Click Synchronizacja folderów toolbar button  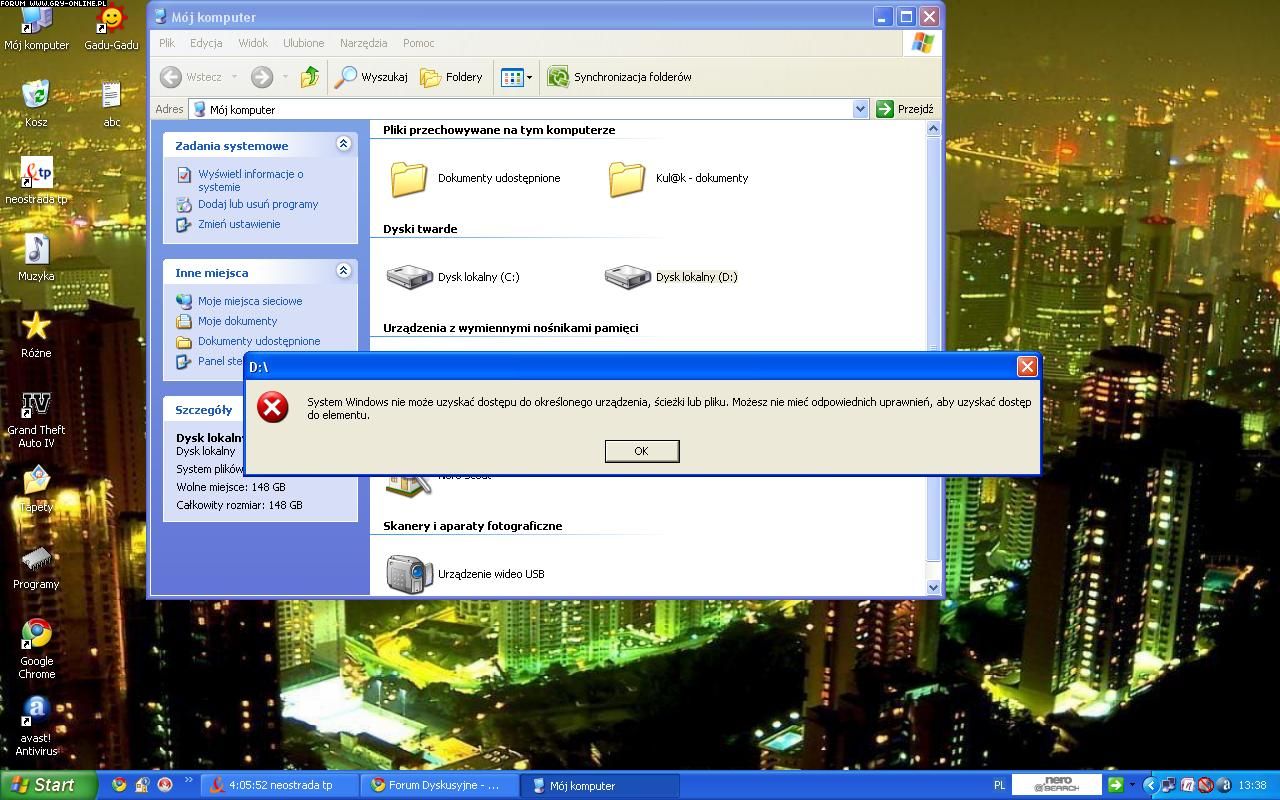(x=620, y=77)
